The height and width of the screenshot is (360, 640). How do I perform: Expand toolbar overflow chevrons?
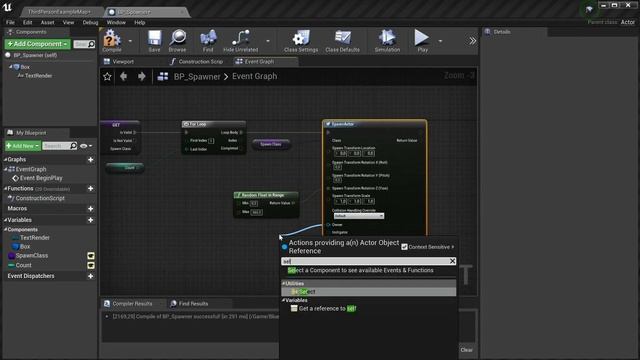[472, 41]
